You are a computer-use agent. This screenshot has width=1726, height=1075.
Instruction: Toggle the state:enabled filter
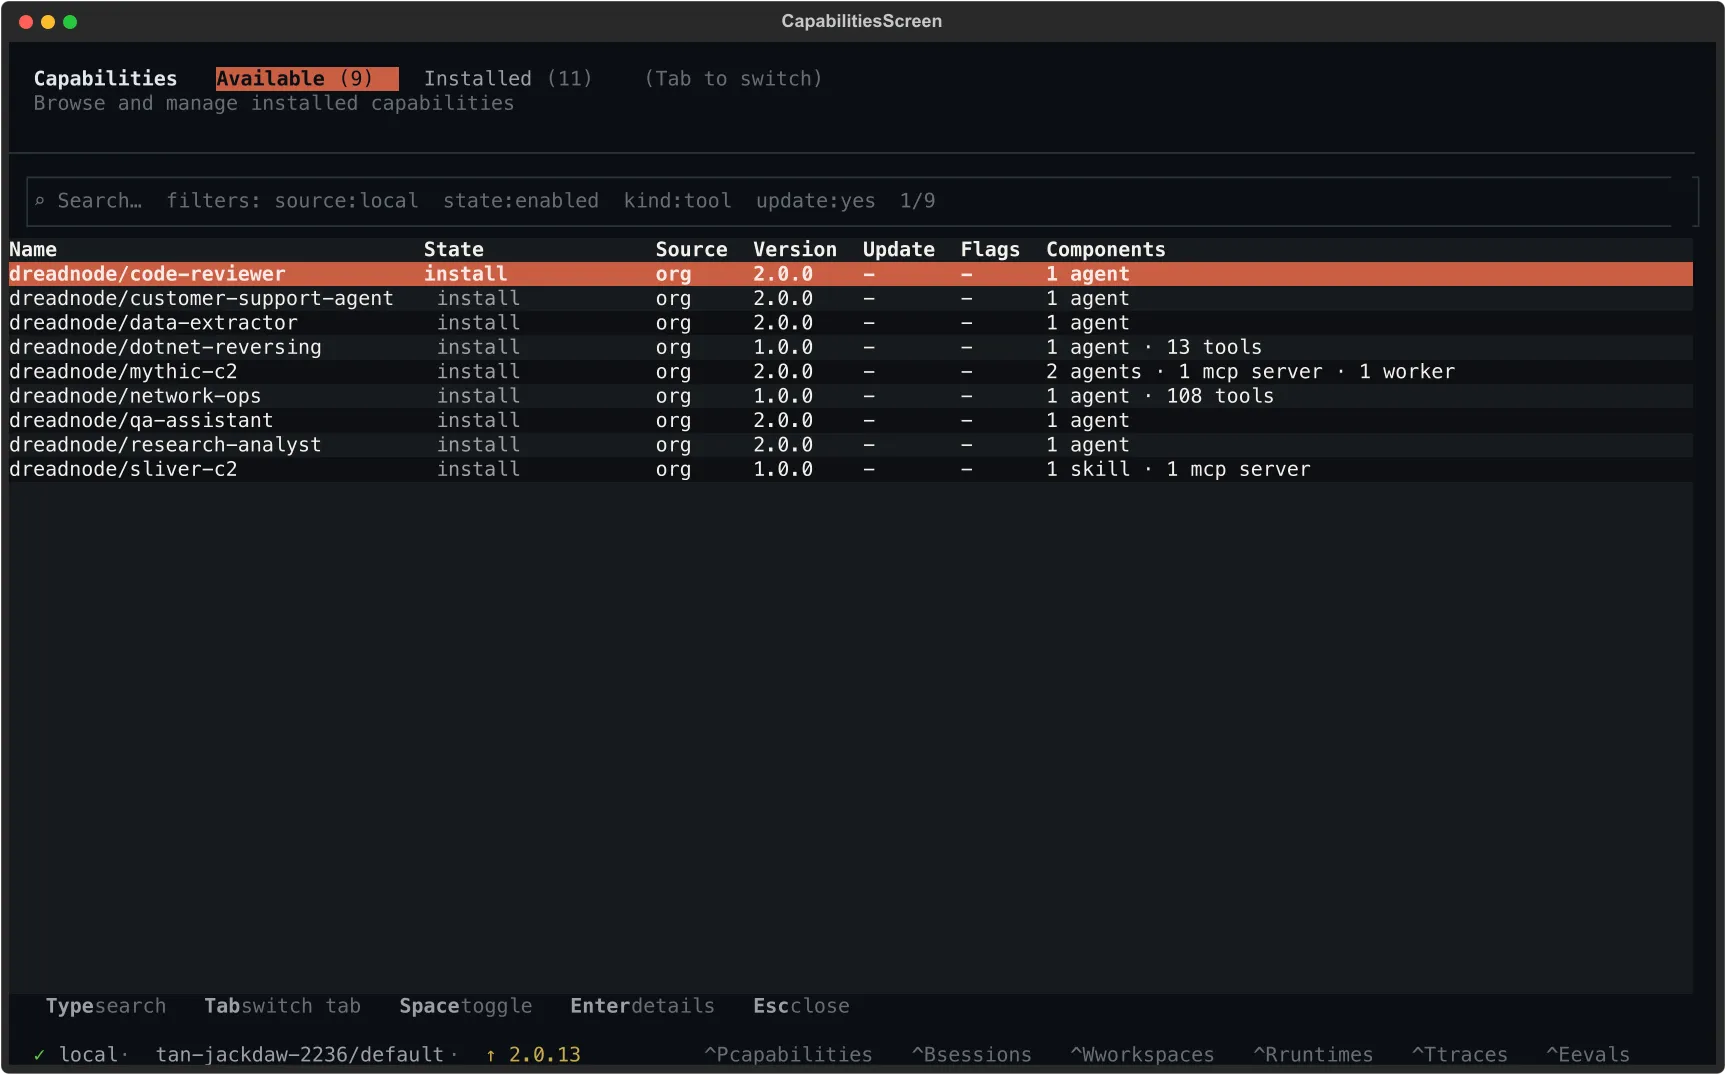[x=521, y=201]
